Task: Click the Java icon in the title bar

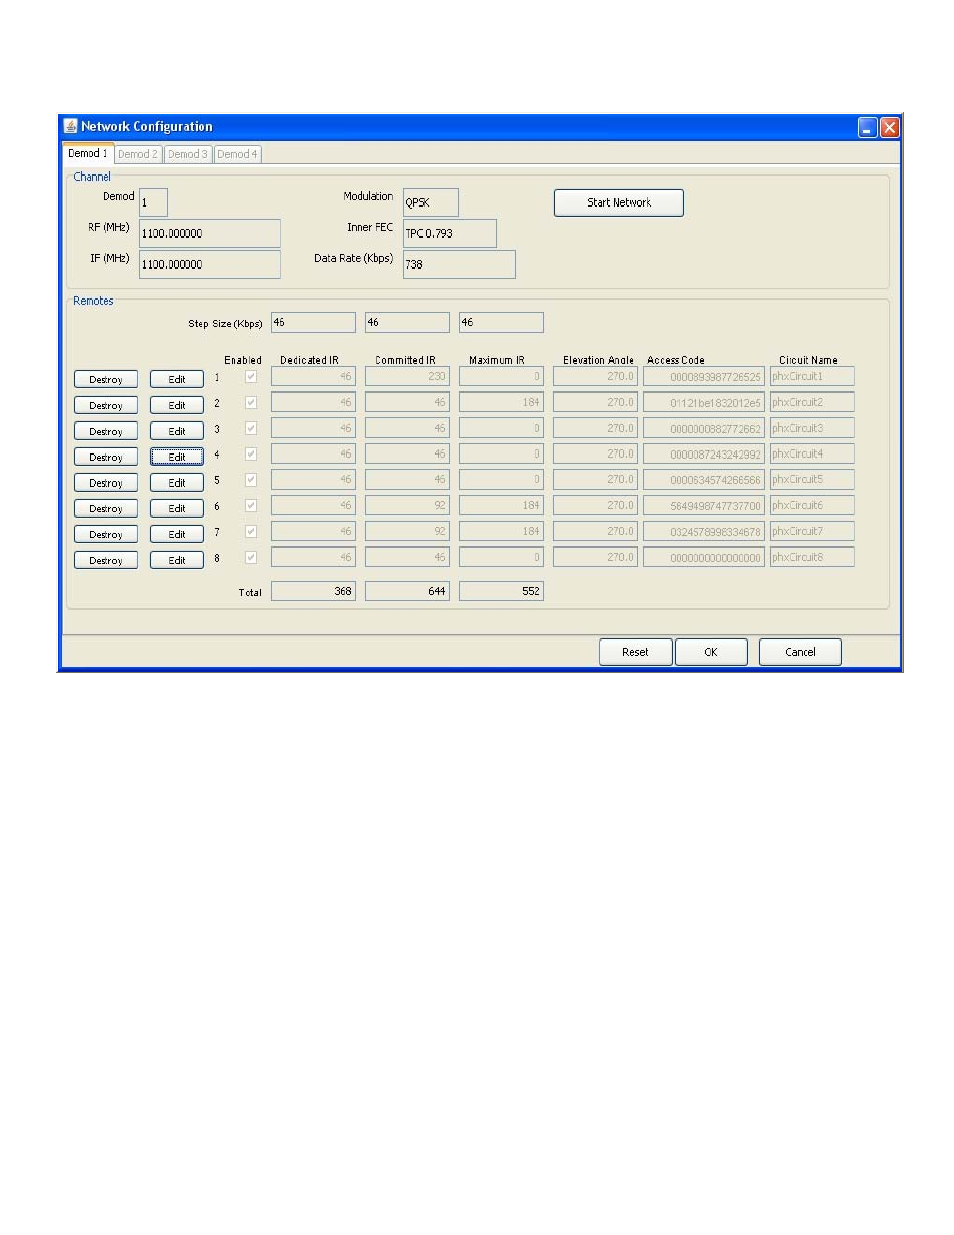Action: [x=70, y=126]
